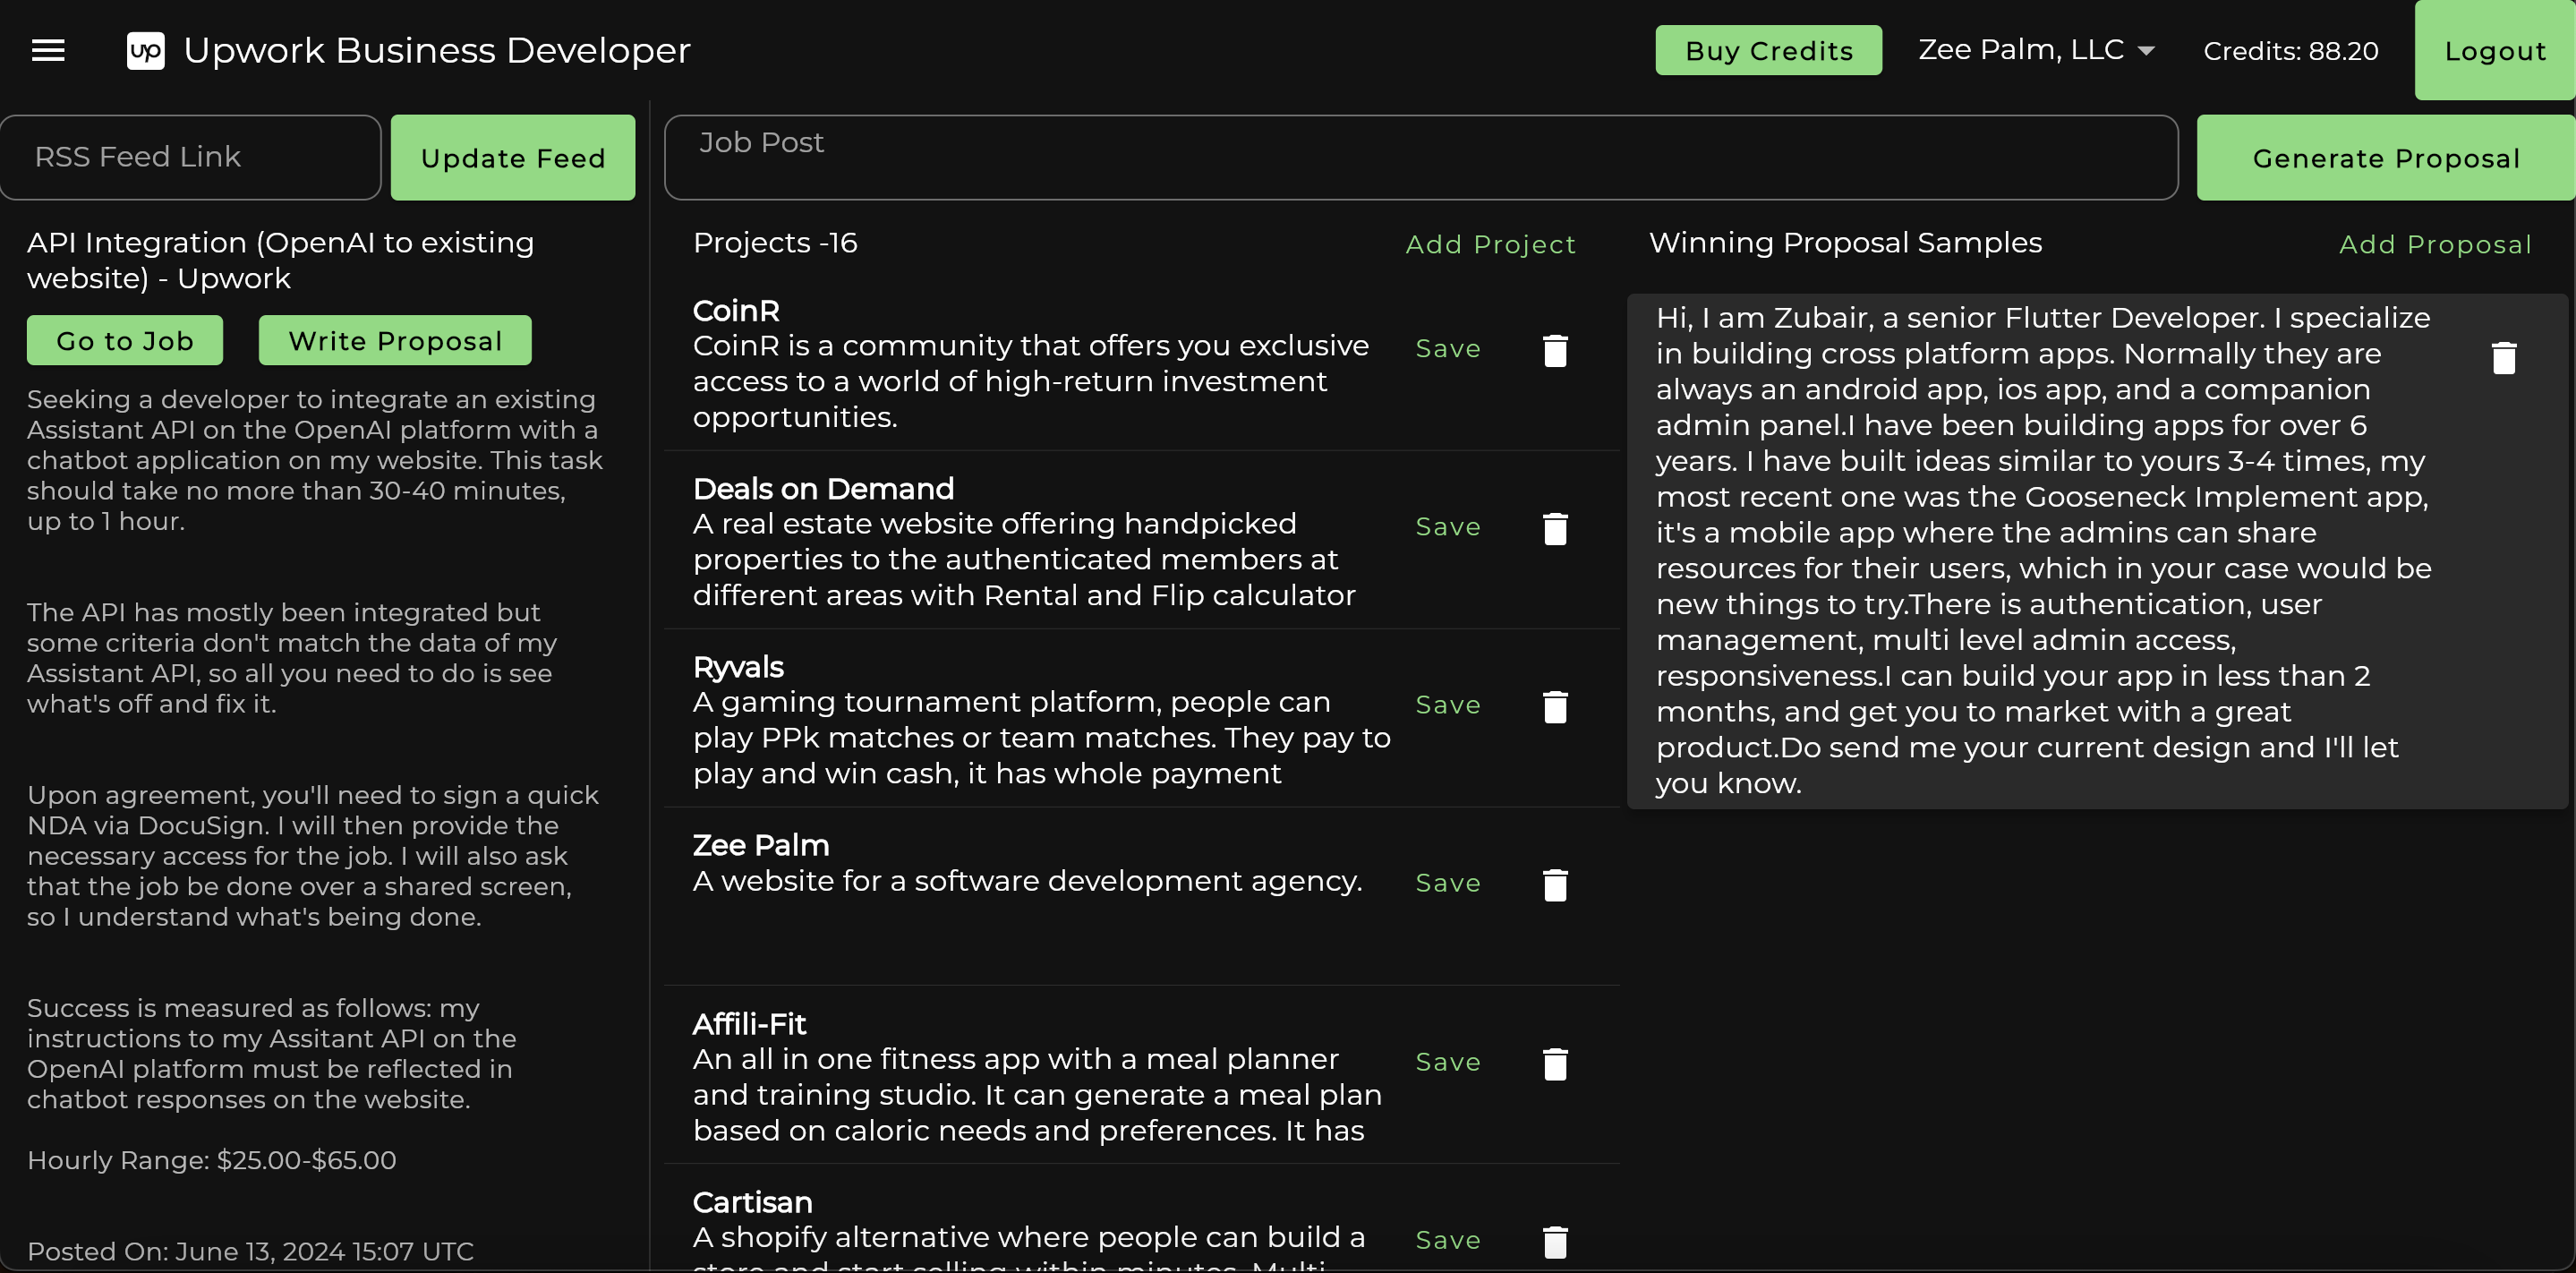Image resolution: width=2576 pixels, height=1273 pixels.
Task: Open the hamburger navigation menu
Action: coord(48,50)
